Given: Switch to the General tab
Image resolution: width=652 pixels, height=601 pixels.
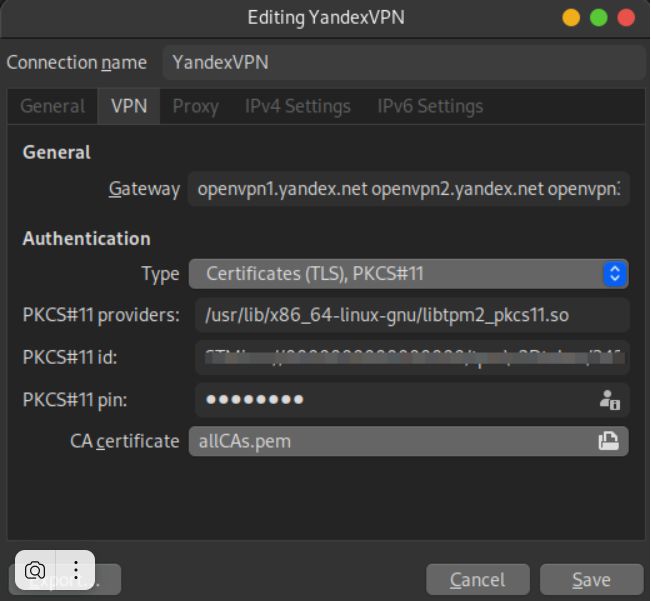Looking at the screenshot, I should click(x=52, y=106).
